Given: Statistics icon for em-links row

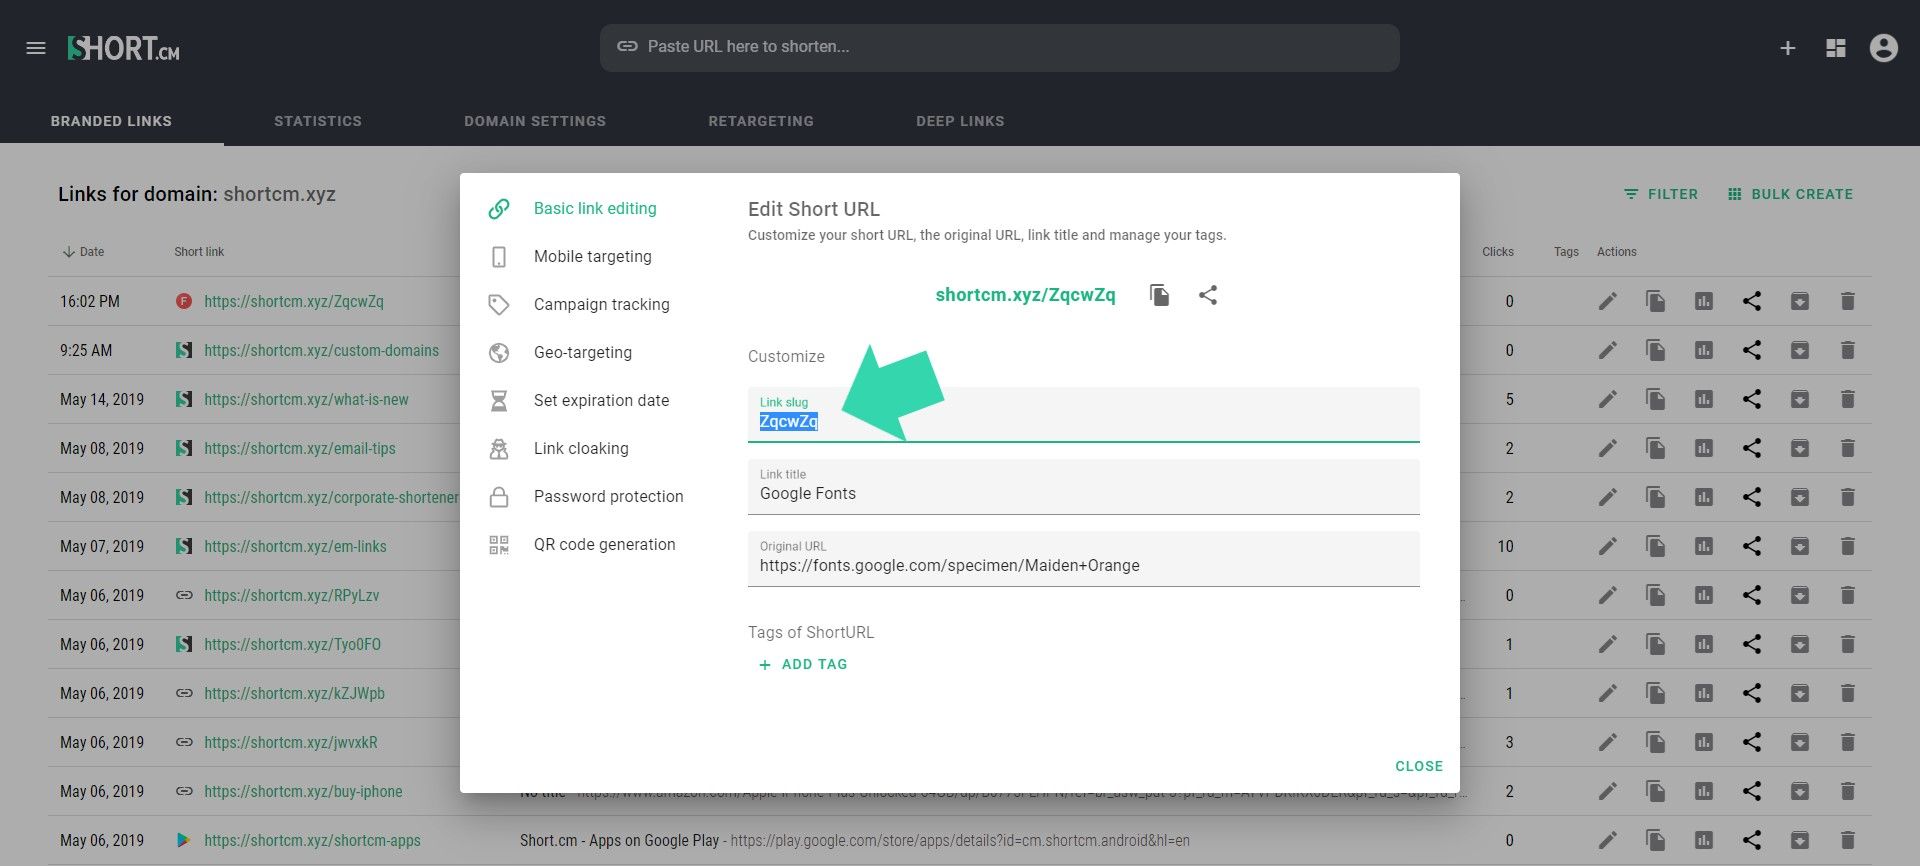Looking at the screenshot, I should click(x=1704, y=546).
